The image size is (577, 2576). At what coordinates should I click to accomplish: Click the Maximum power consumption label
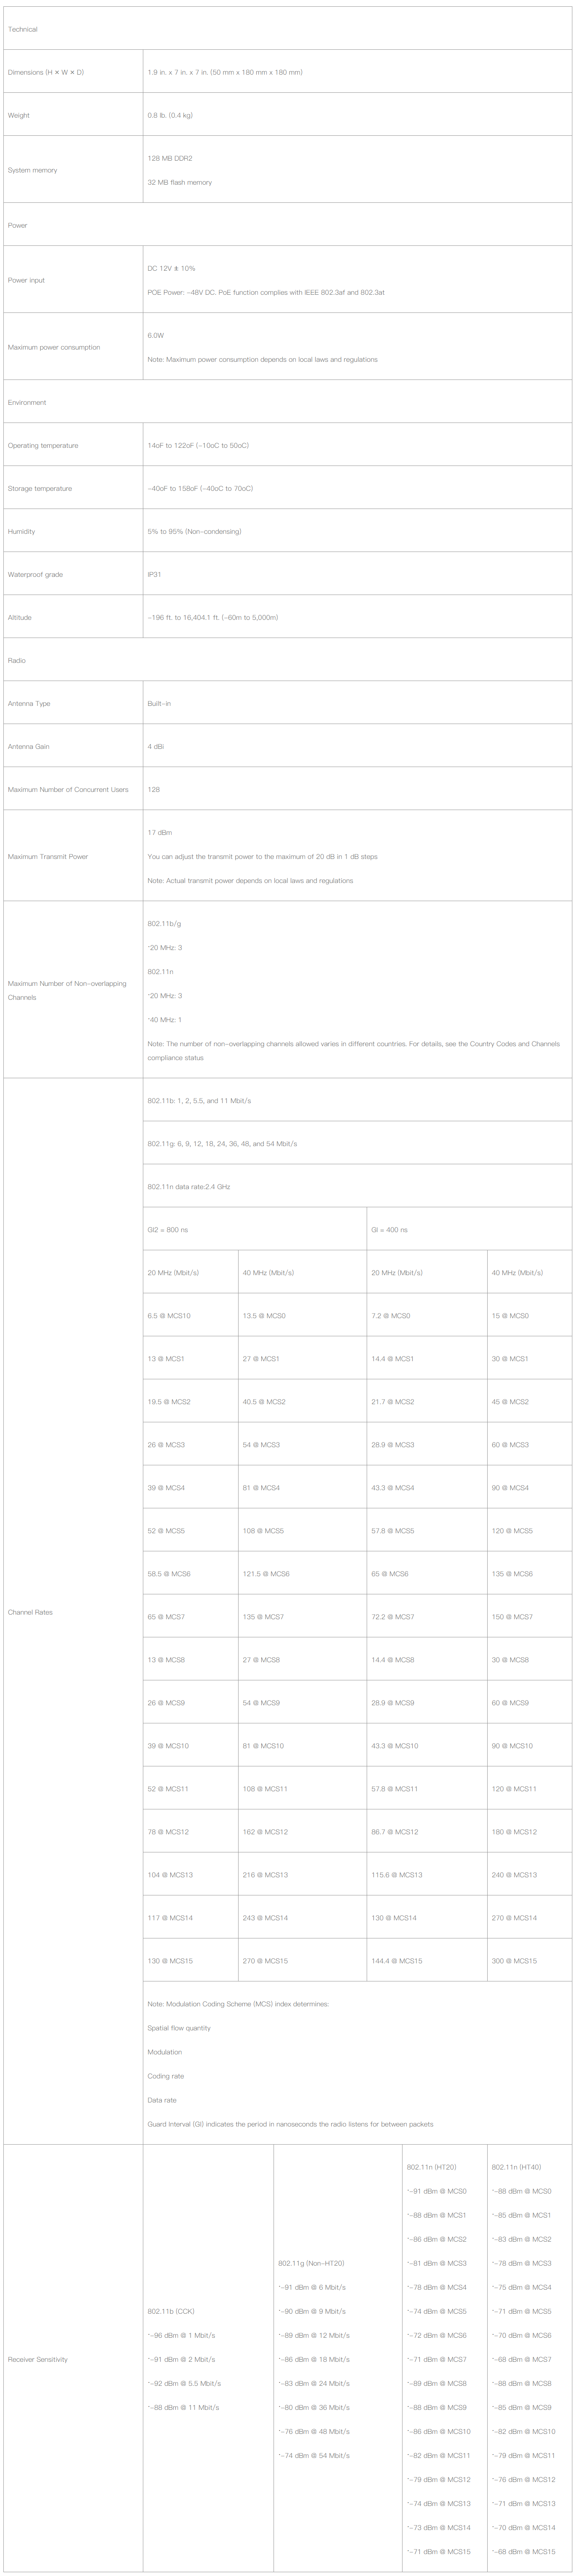(x=54, y=347)
